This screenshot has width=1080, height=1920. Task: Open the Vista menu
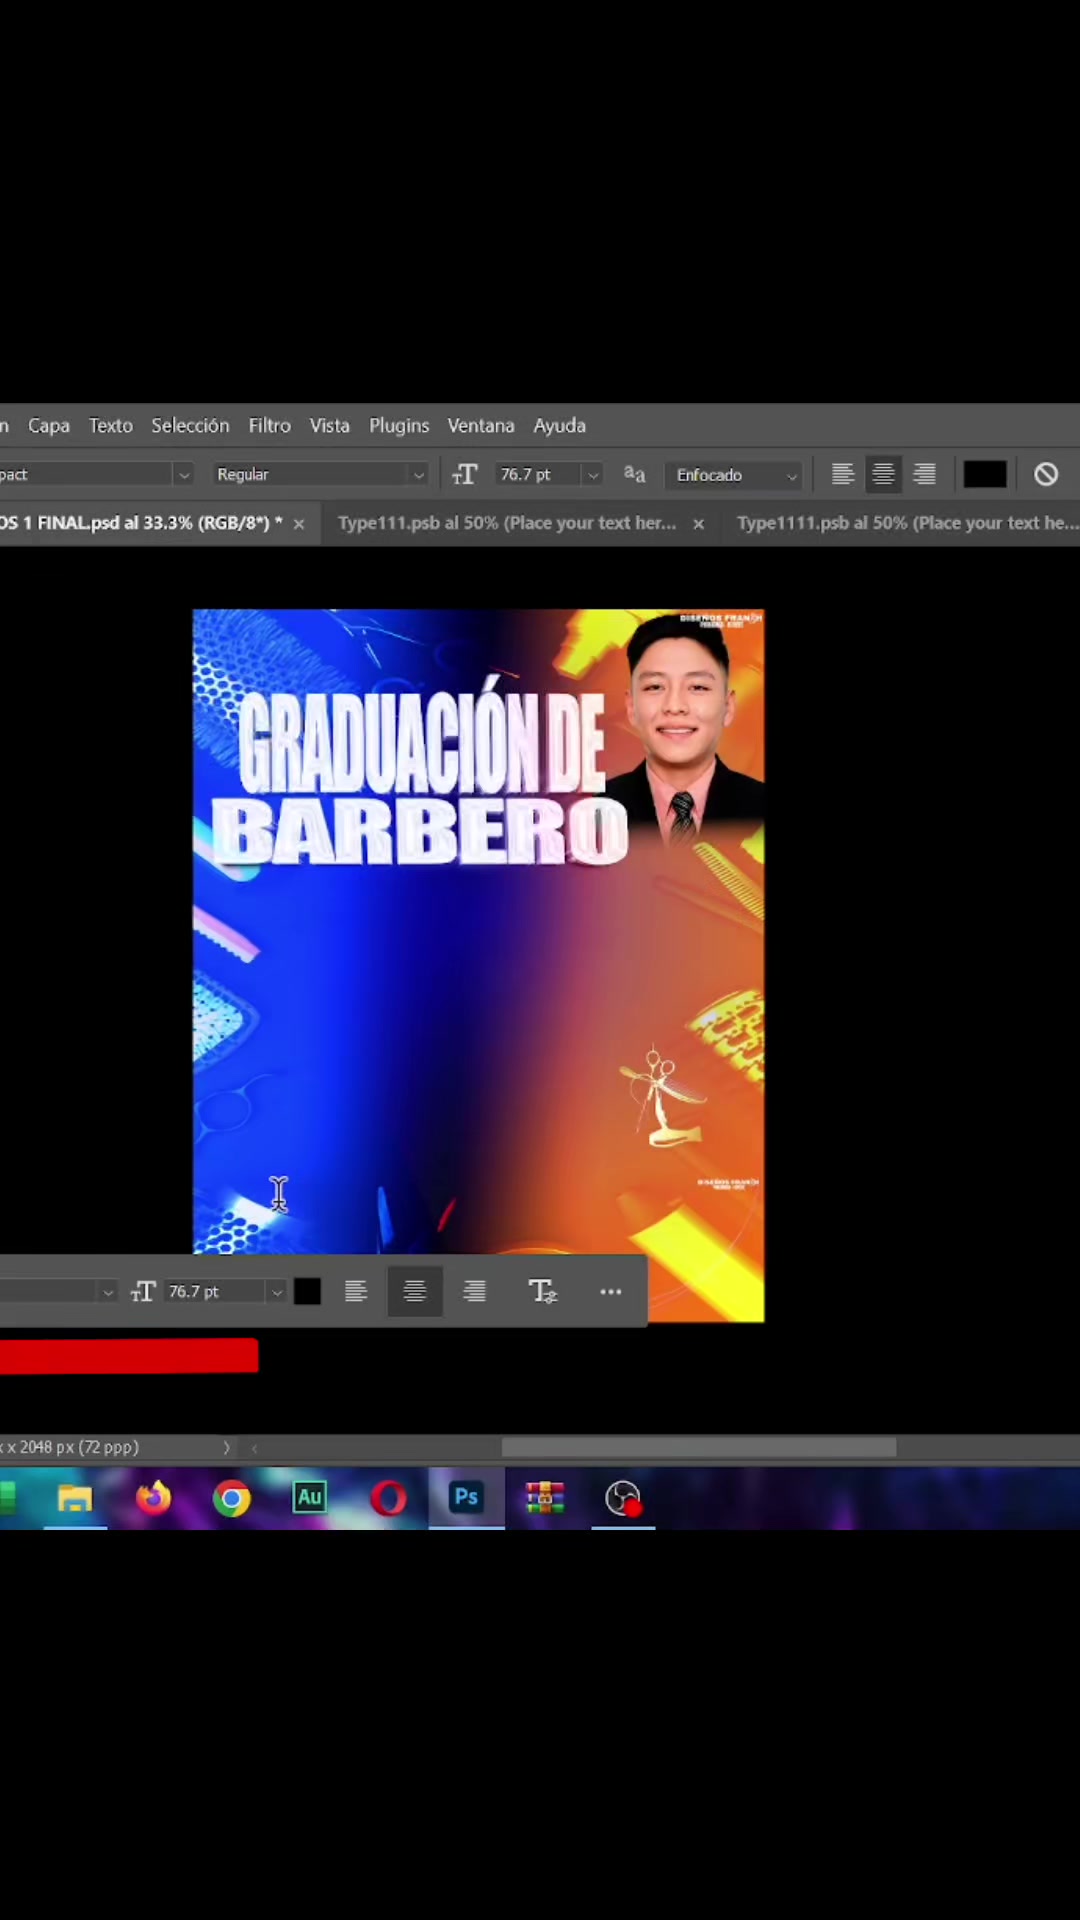330,425
